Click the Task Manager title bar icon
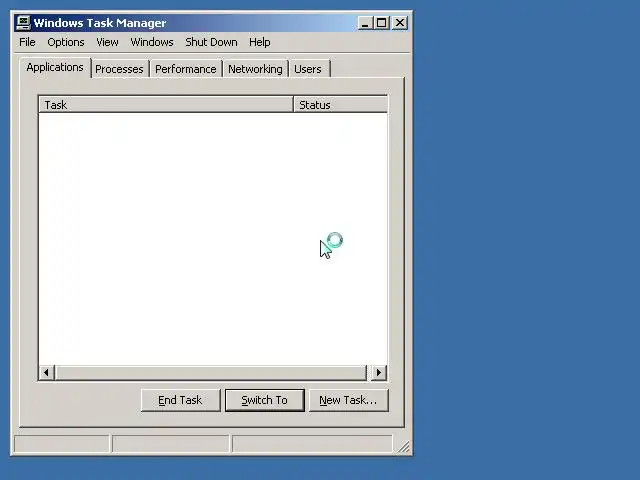Viewport: 640px width, 480px height. pyautogui.click(x=23, y=23)
